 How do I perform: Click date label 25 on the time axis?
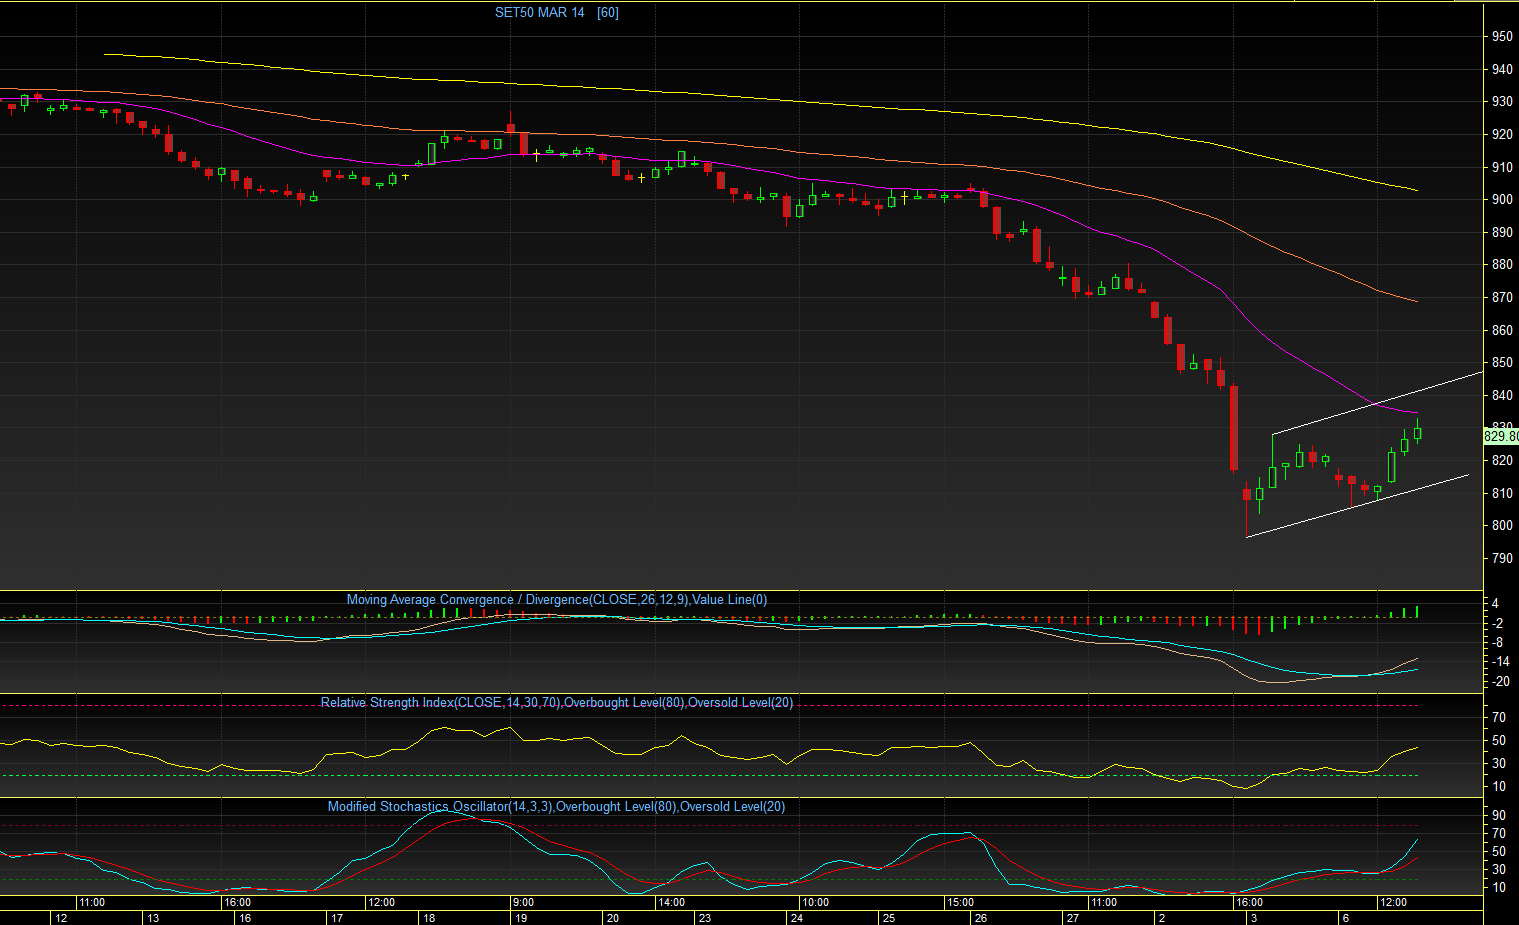pyautogui.click(x=889, y=918)
